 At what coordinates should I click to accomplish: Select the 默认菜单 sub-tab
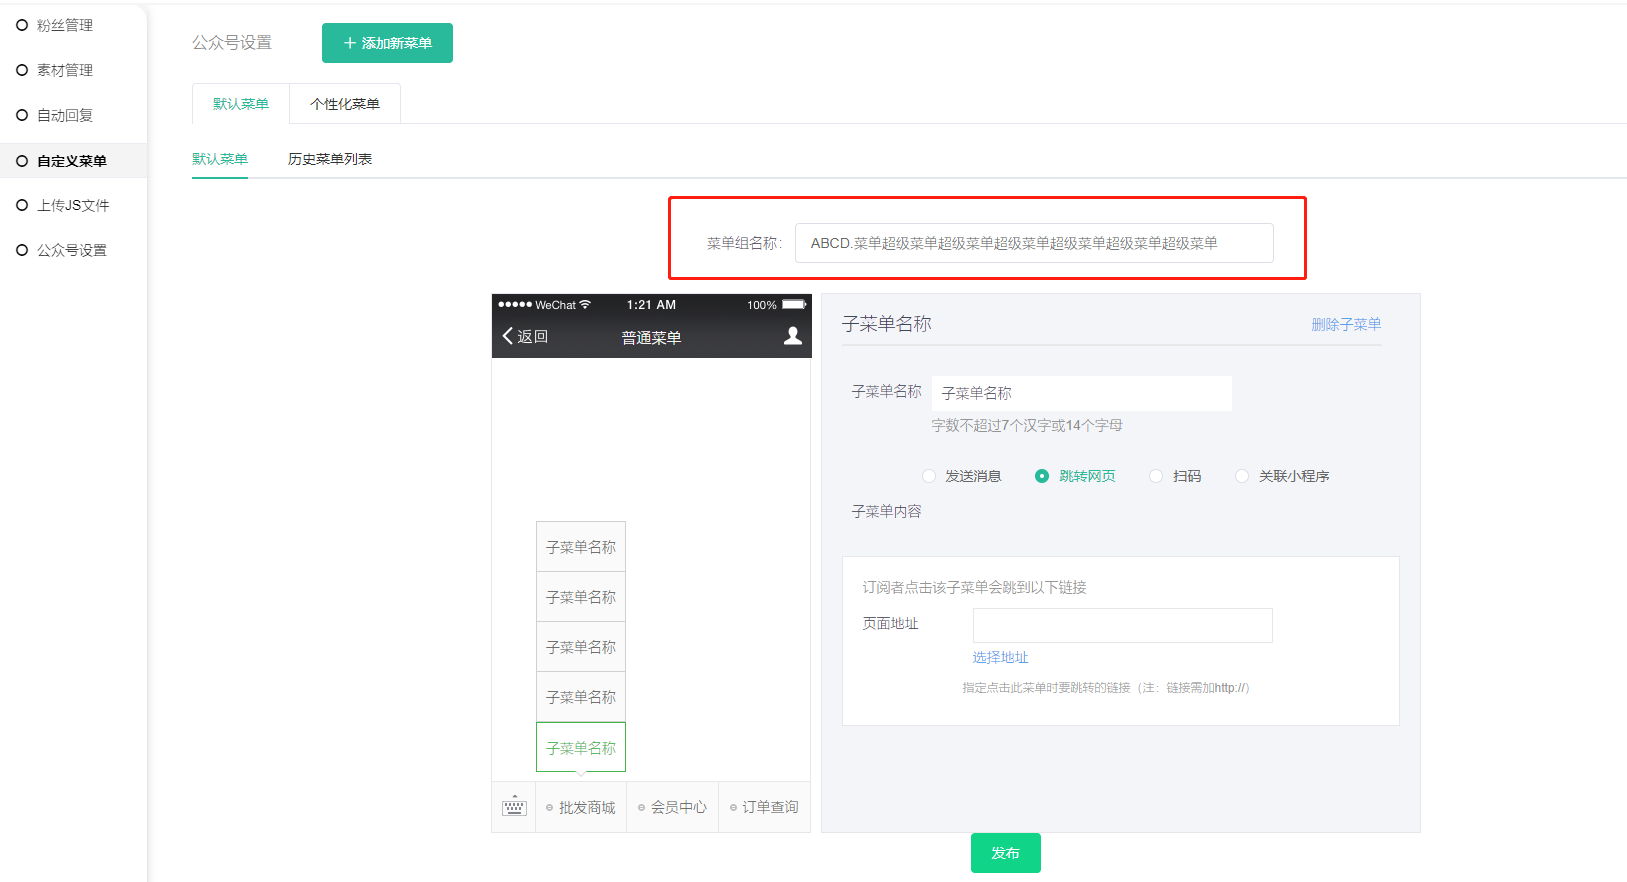220,159
